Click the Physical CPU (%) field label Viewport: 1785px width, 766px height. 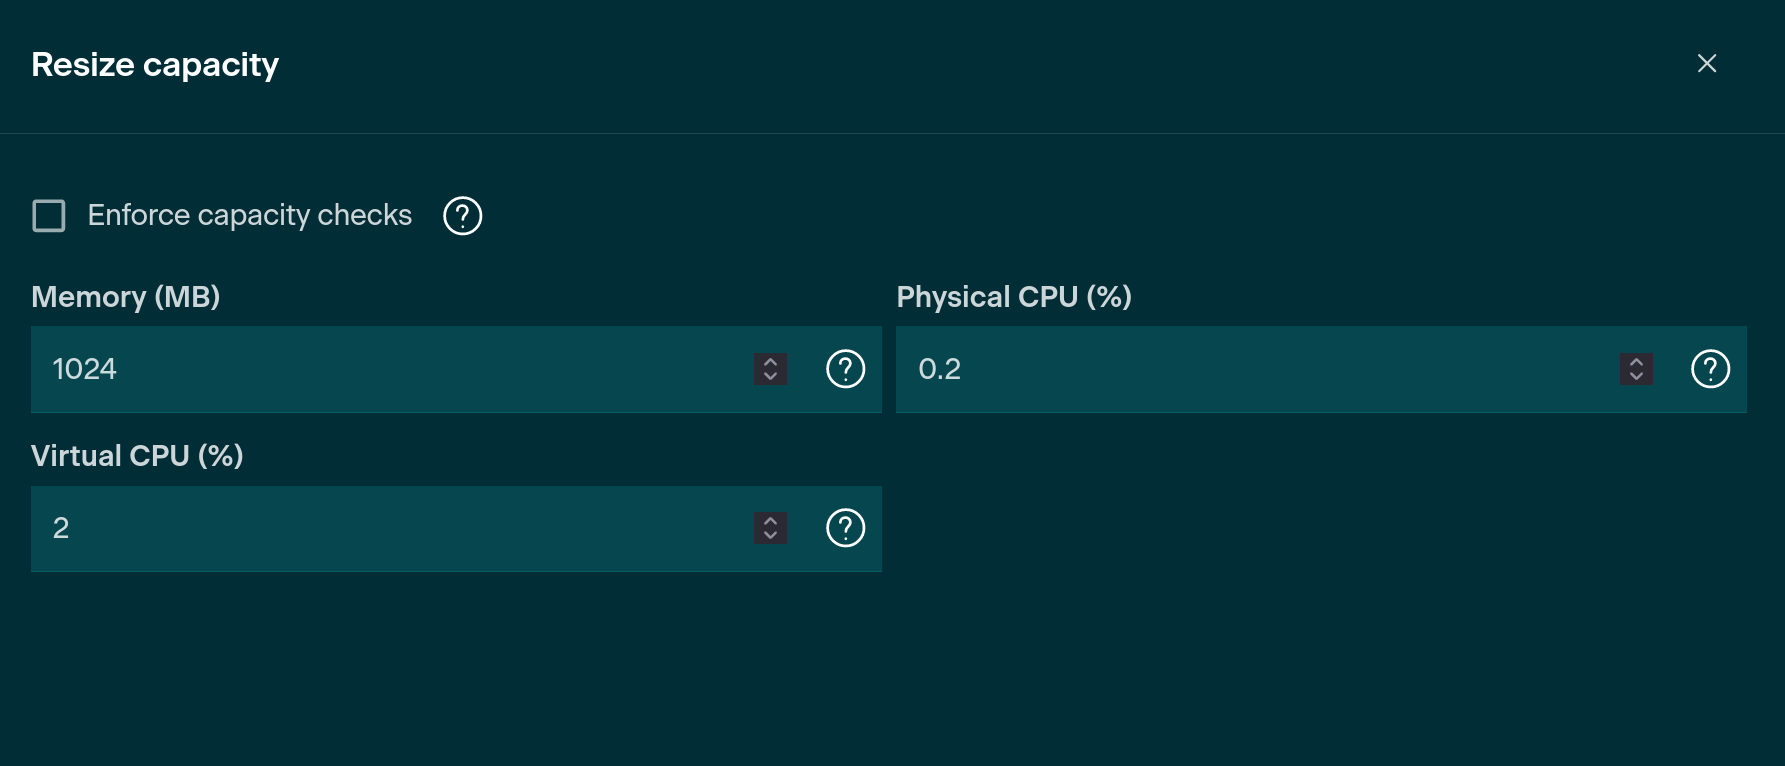pyautogui.click(x=1014, y=297)
